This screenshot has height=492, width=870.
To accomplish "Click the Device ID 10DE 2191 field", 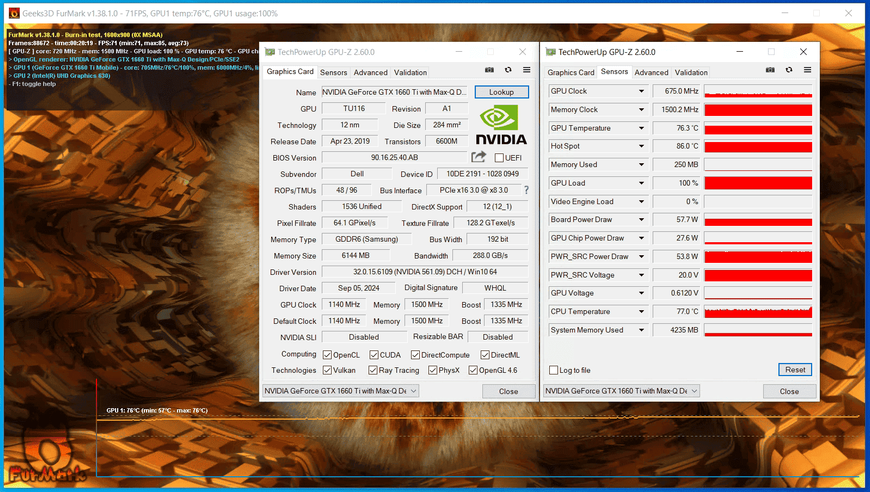I will [483, 174].
